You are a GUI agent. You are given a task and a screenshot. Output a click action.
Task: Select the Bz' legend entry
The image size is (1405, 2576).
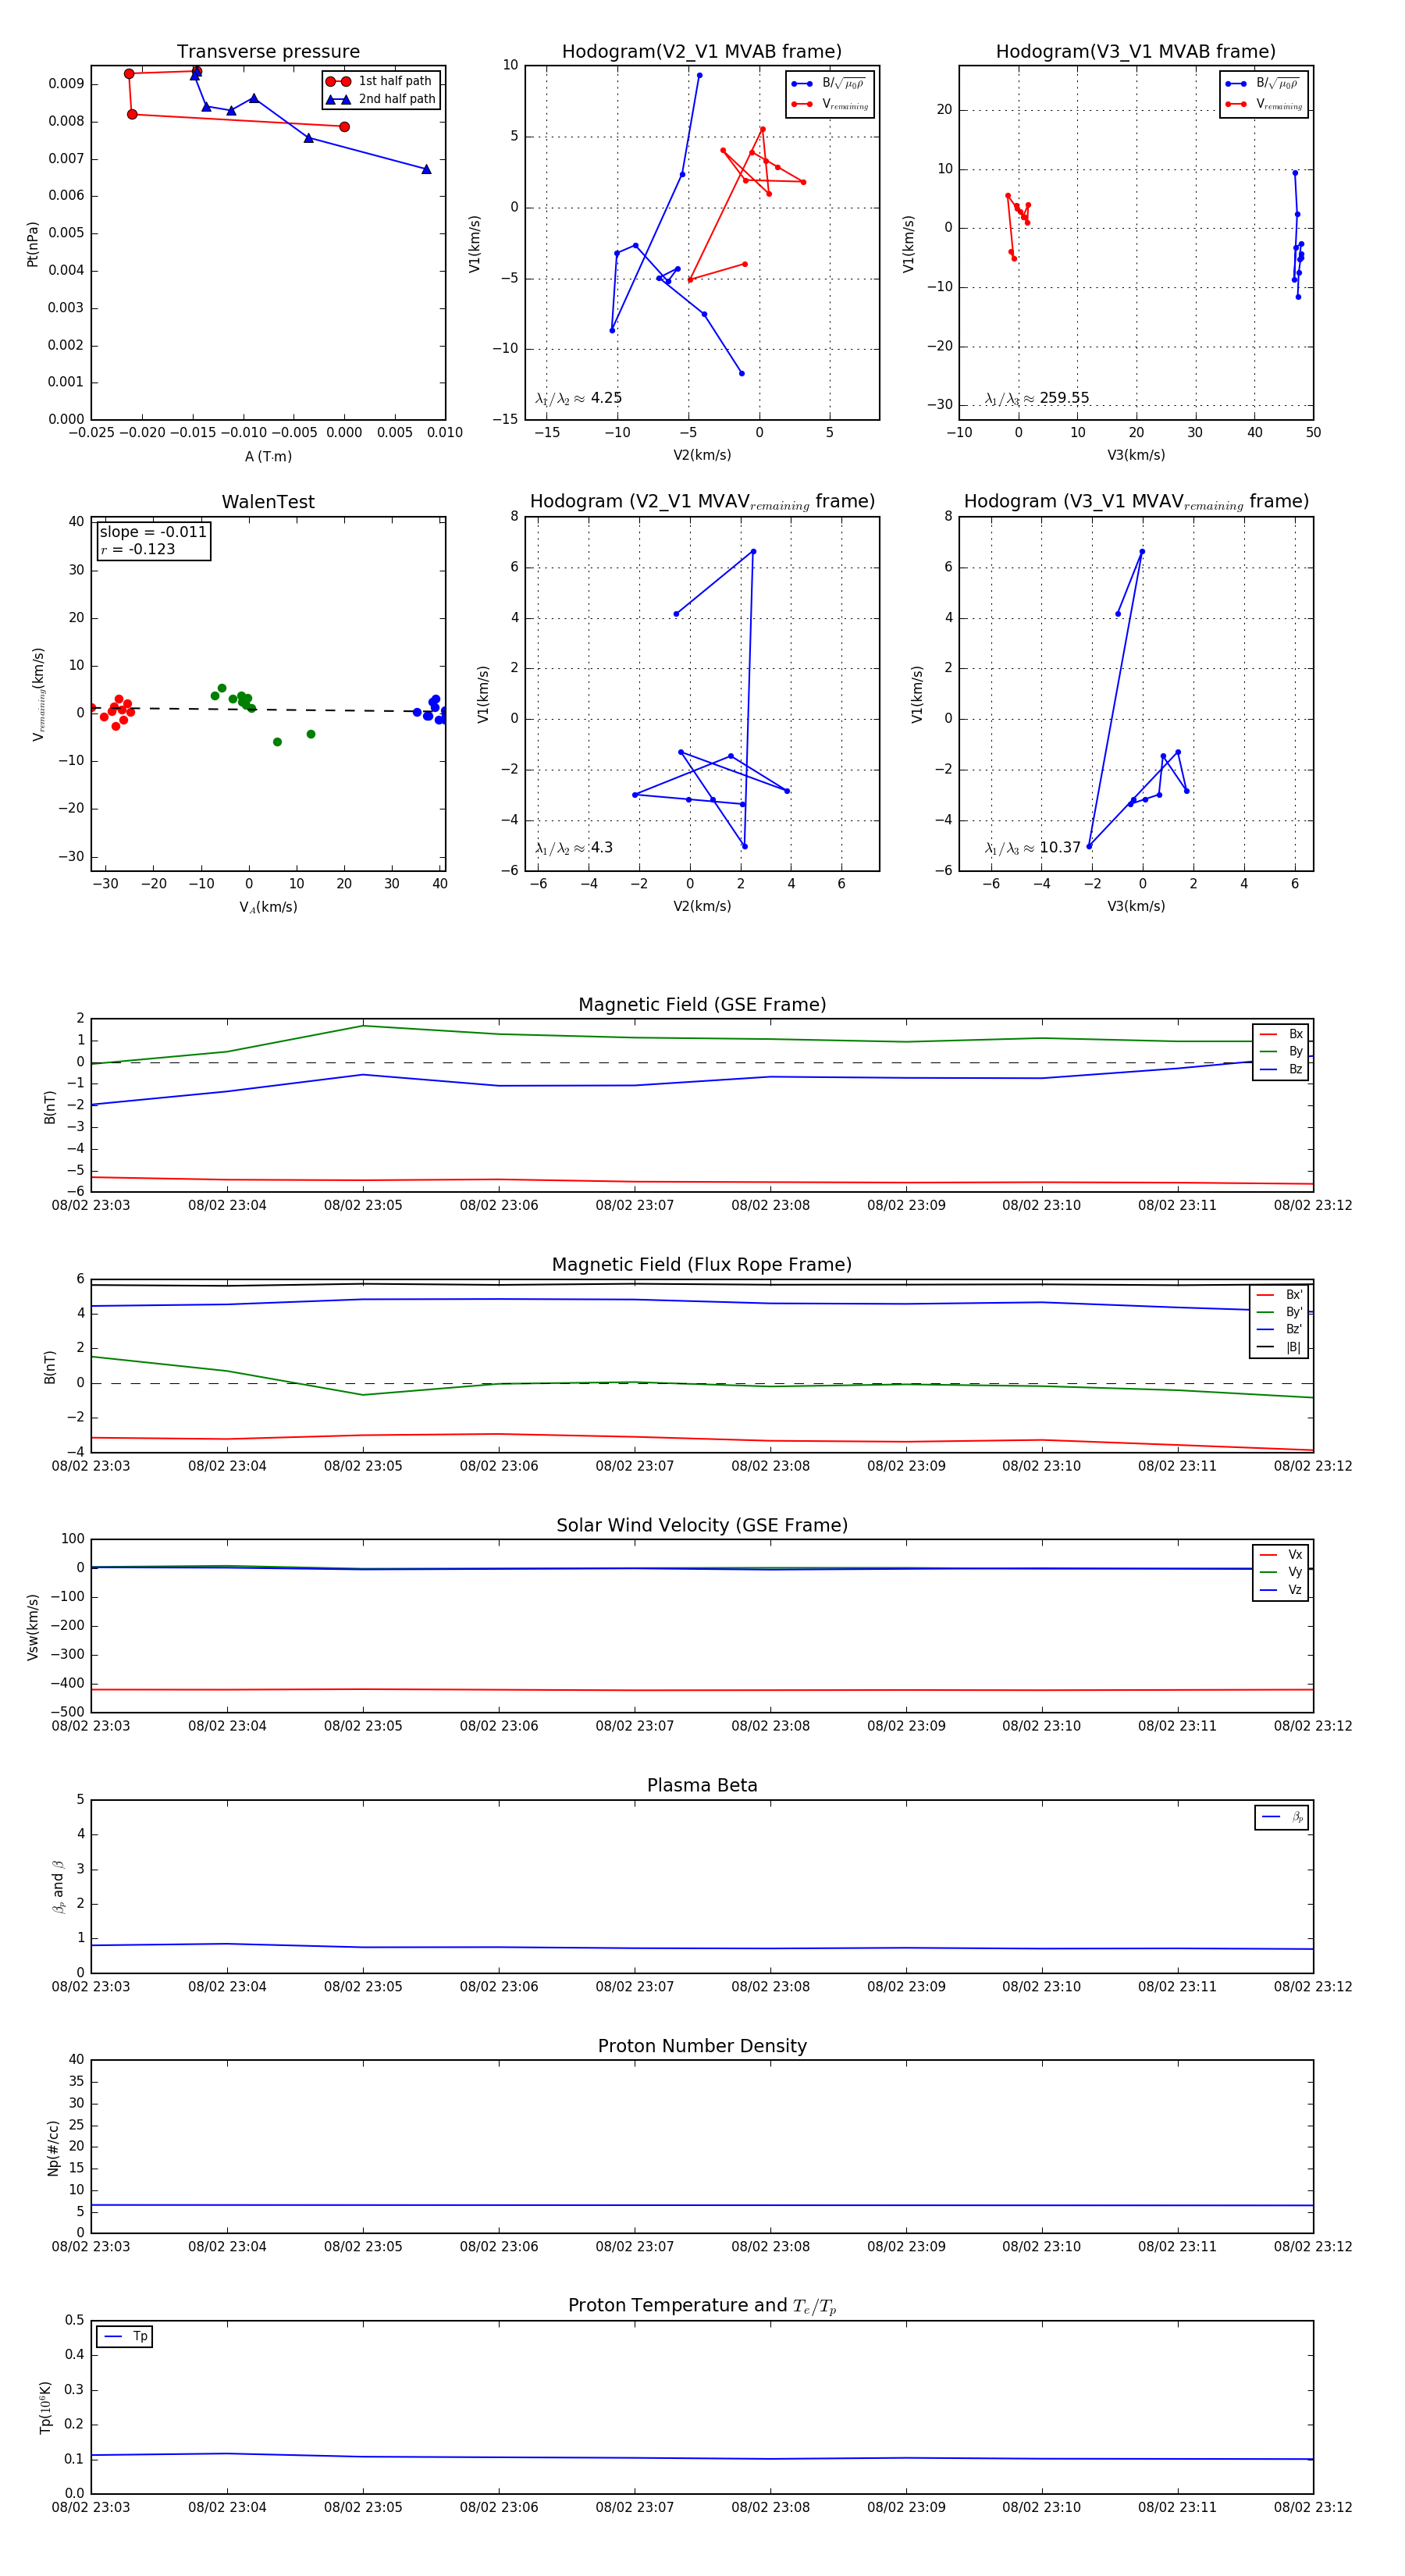click(x=1279, y=1329)
